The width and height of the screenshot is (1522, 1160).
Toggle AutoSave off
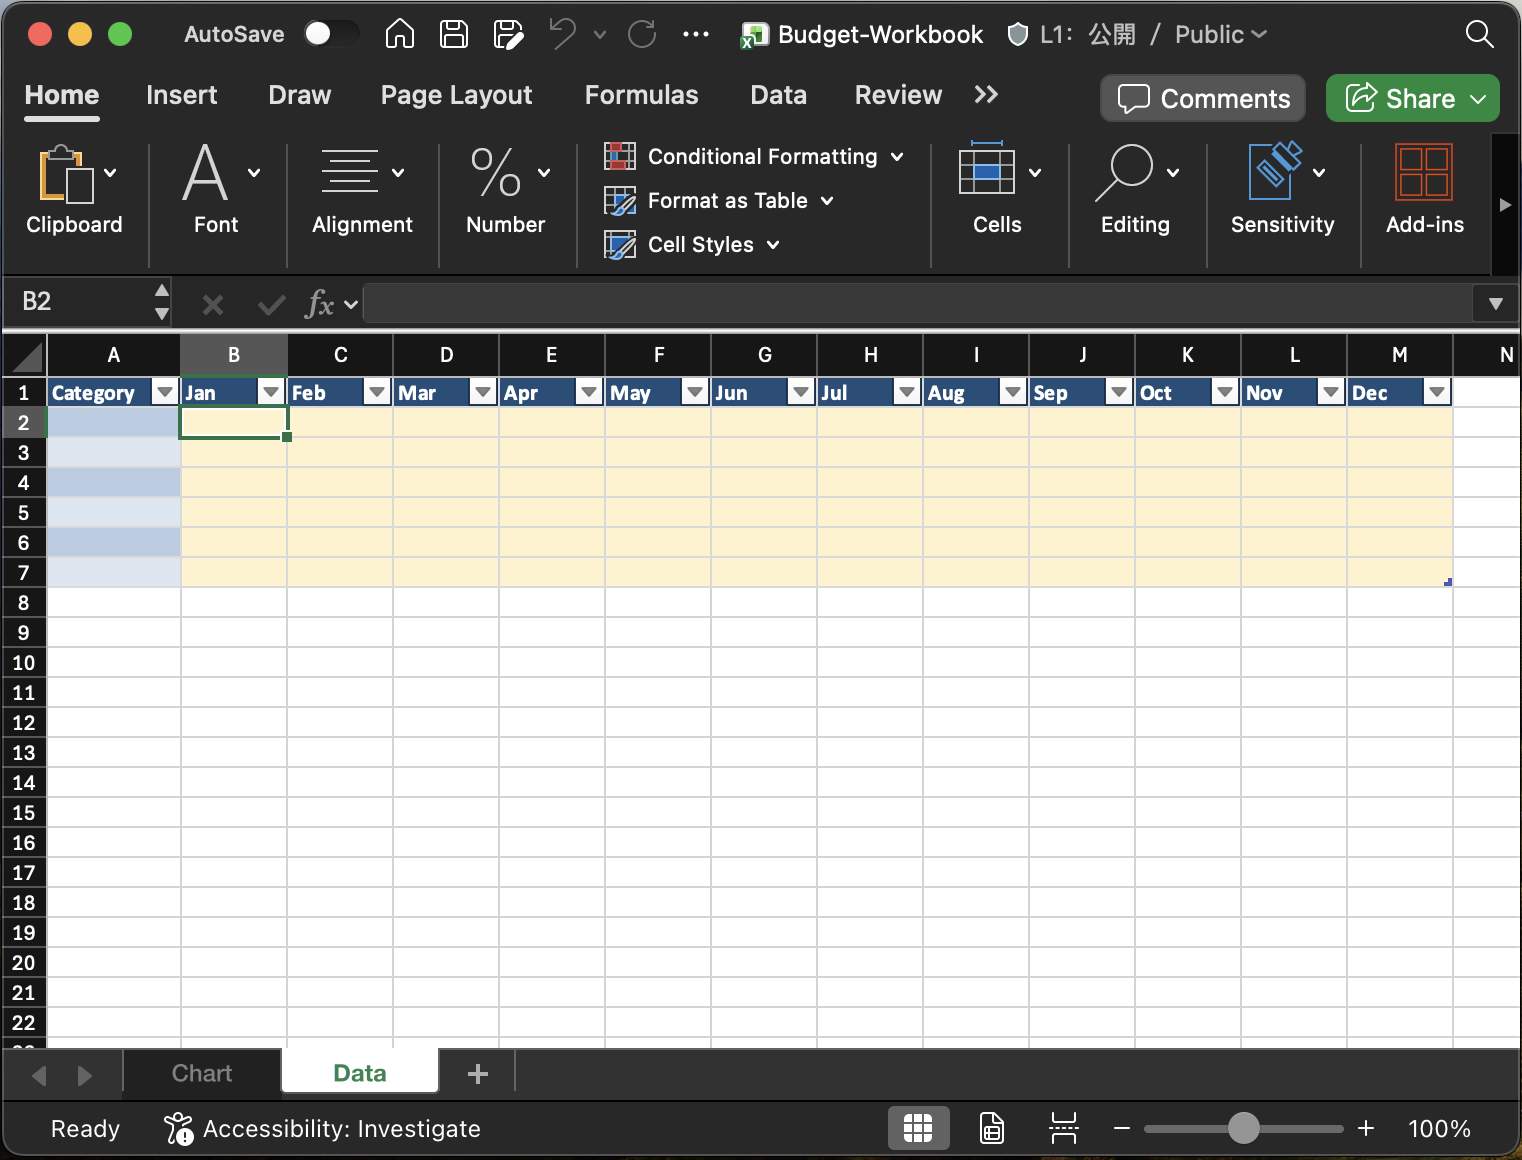tap(332, 33)
